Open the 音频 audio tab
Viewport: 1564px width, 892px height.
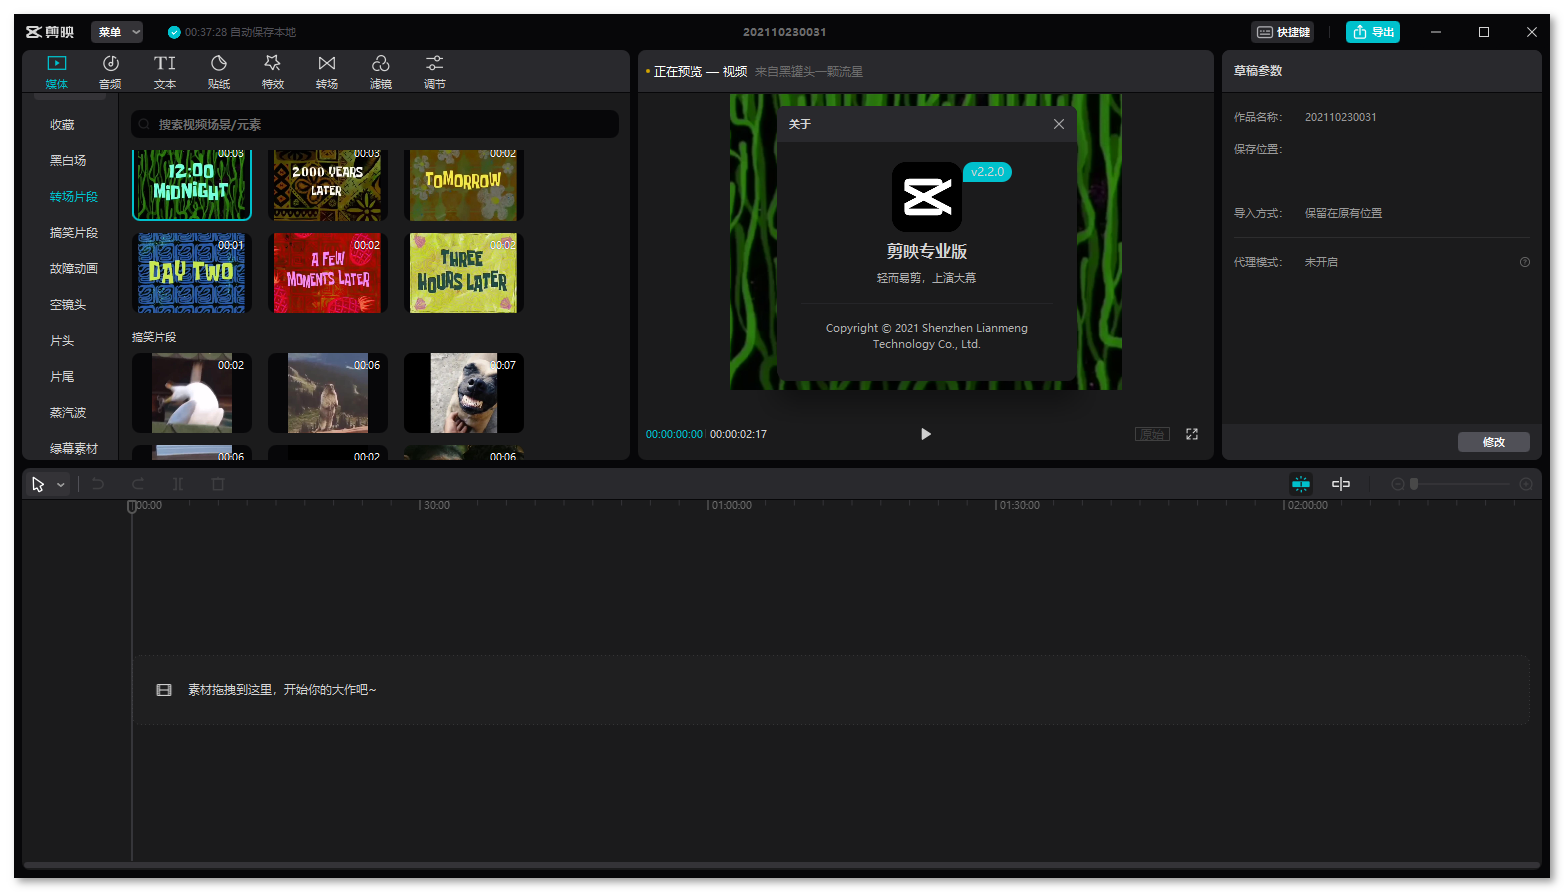111,72
